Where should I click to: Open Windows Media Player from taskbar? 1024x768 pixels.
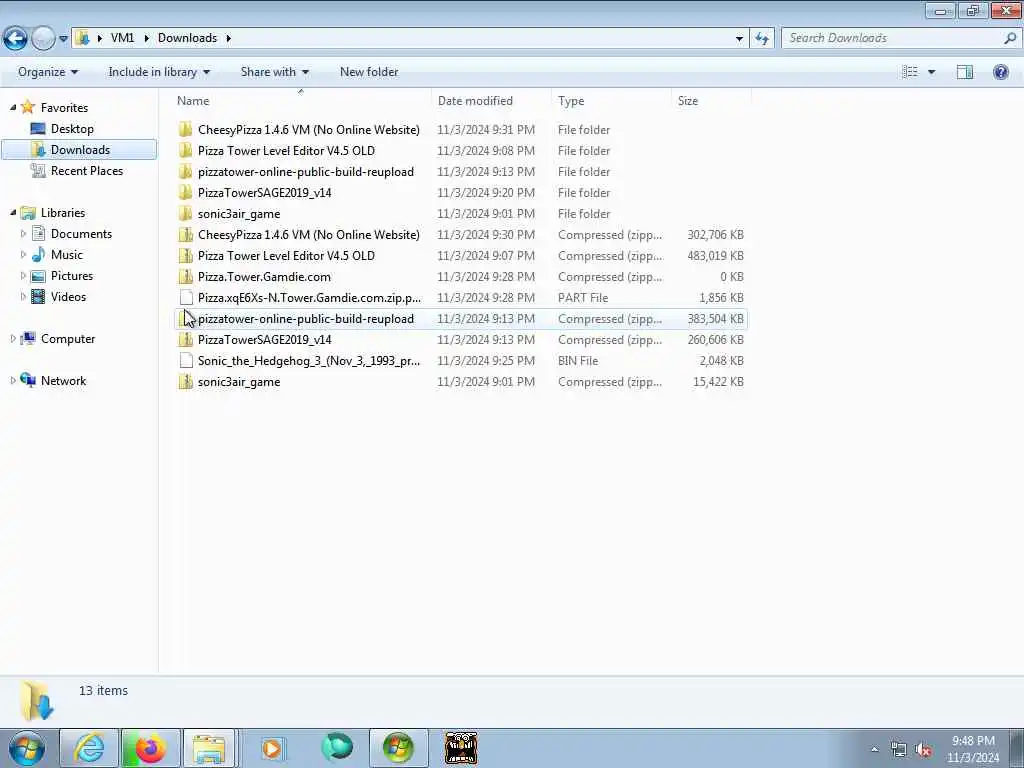(272, 748)
